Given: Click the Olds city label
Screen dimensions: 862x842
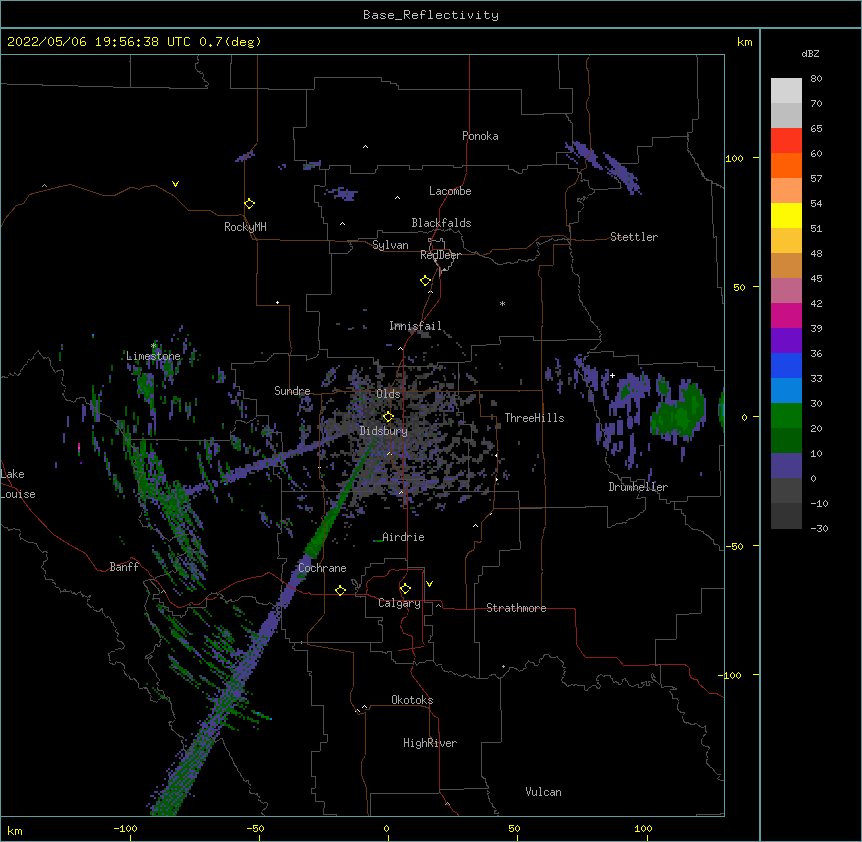Looking at the screenshot, I should [x=388, y=394].
